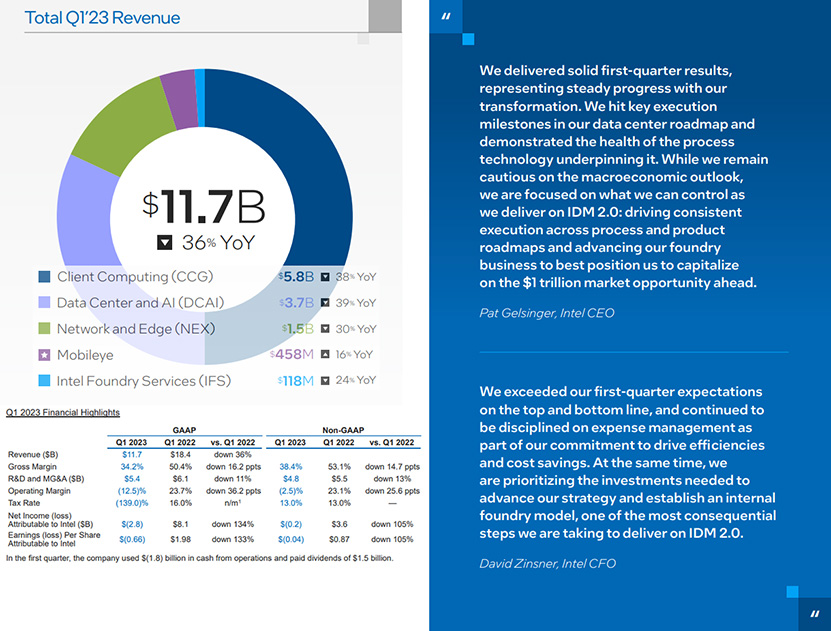Click the $458M Mobileye revenue value

point(292,354)
